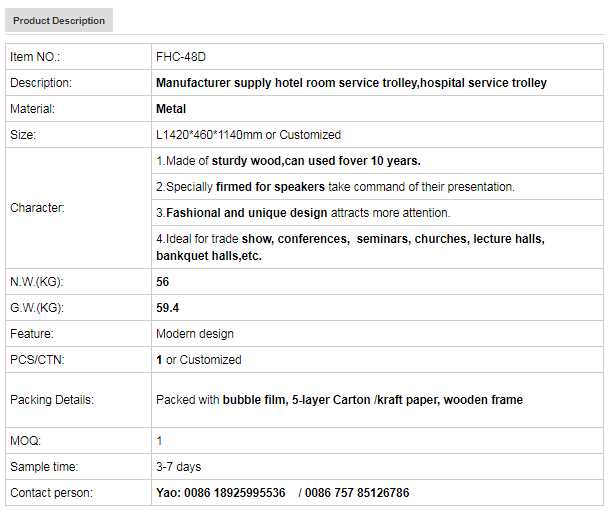Click the FHC-48D item number

(x=181, y=57)
